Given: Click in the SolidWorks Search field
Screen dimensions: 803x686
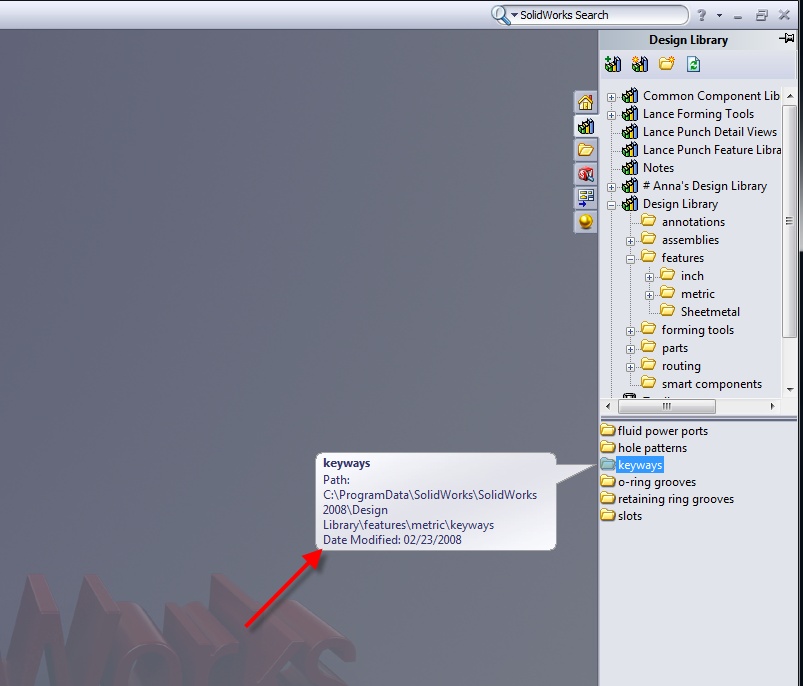Looking at the screenshot, I should point(602,15).
